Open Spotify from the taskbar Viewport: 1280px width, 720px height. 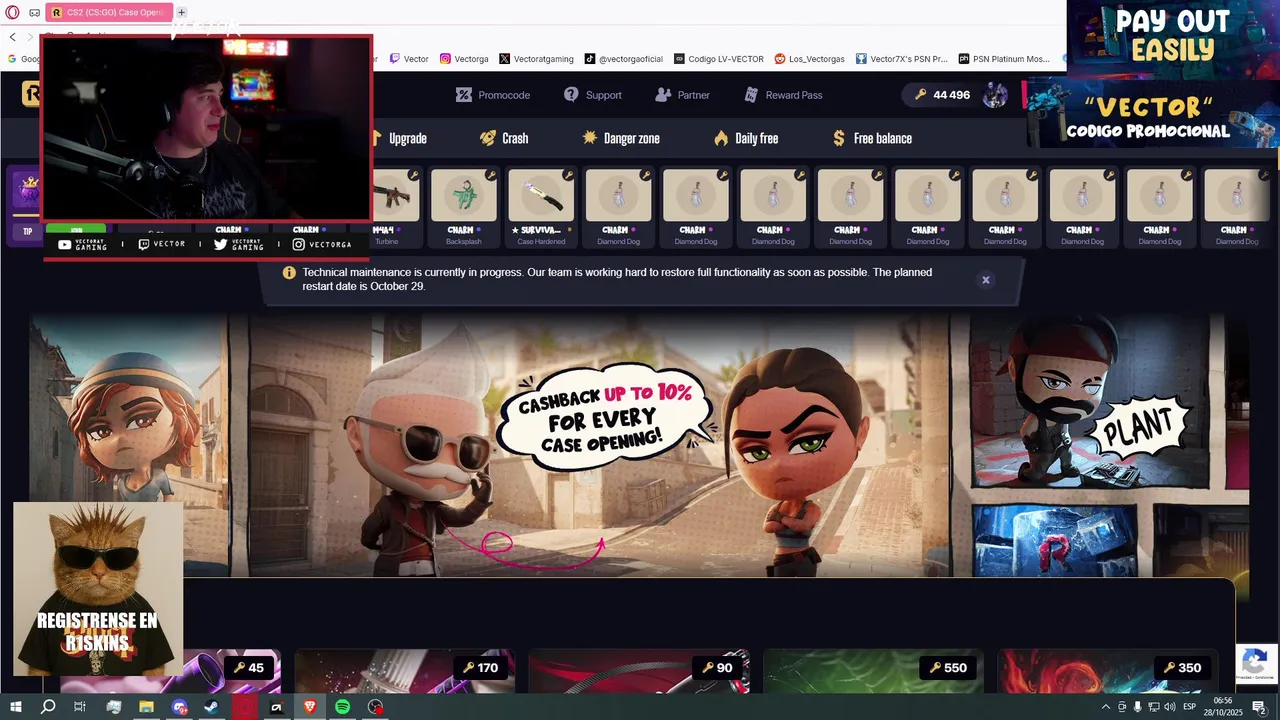coord(342,707)
